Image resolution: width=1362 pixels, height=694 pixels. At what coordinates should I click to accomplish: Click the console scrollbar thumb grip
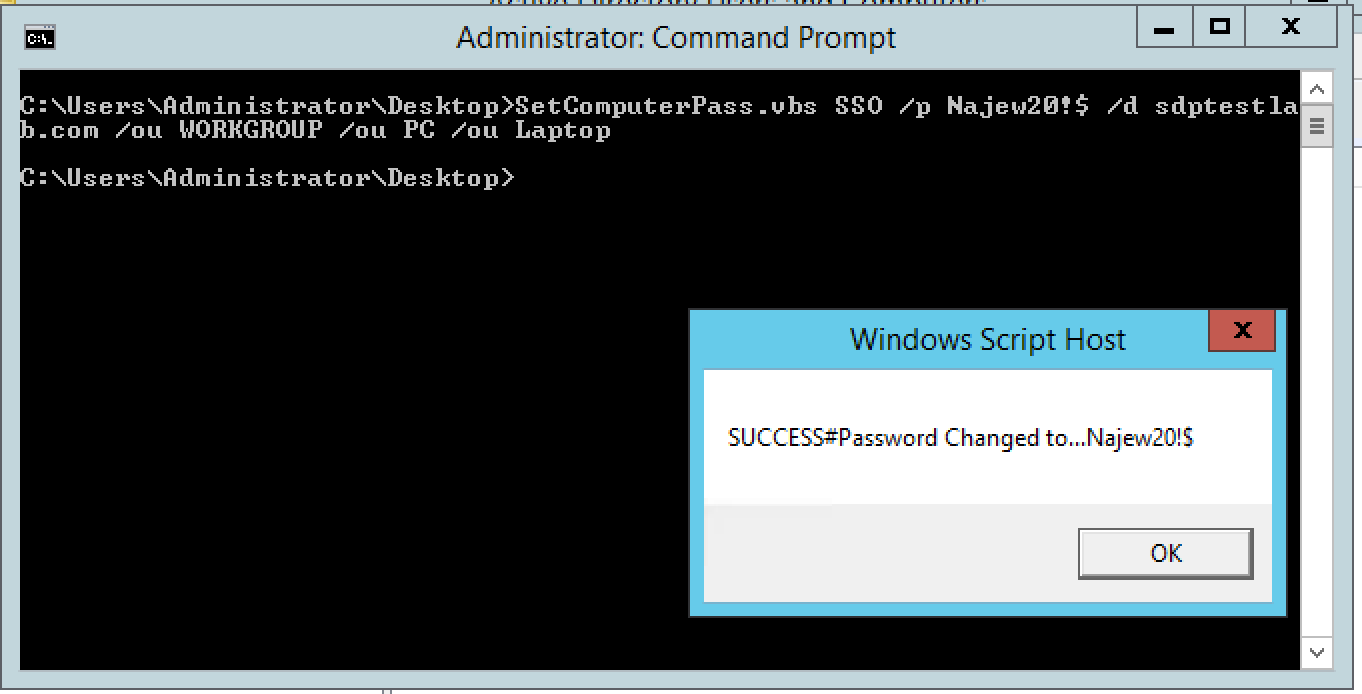1317,127
